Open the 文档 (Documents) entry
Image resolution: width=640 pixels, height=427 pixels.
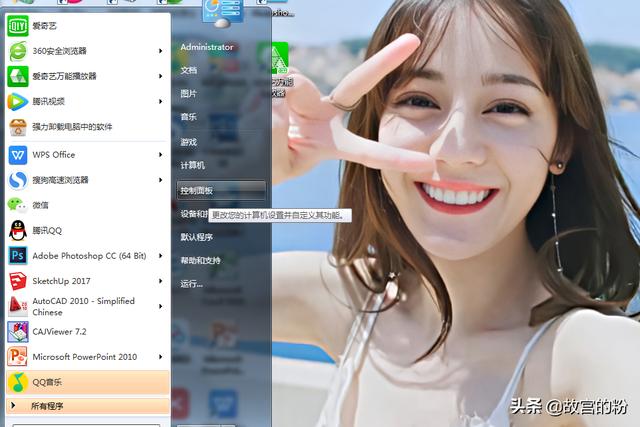click(x=189, y=70)
